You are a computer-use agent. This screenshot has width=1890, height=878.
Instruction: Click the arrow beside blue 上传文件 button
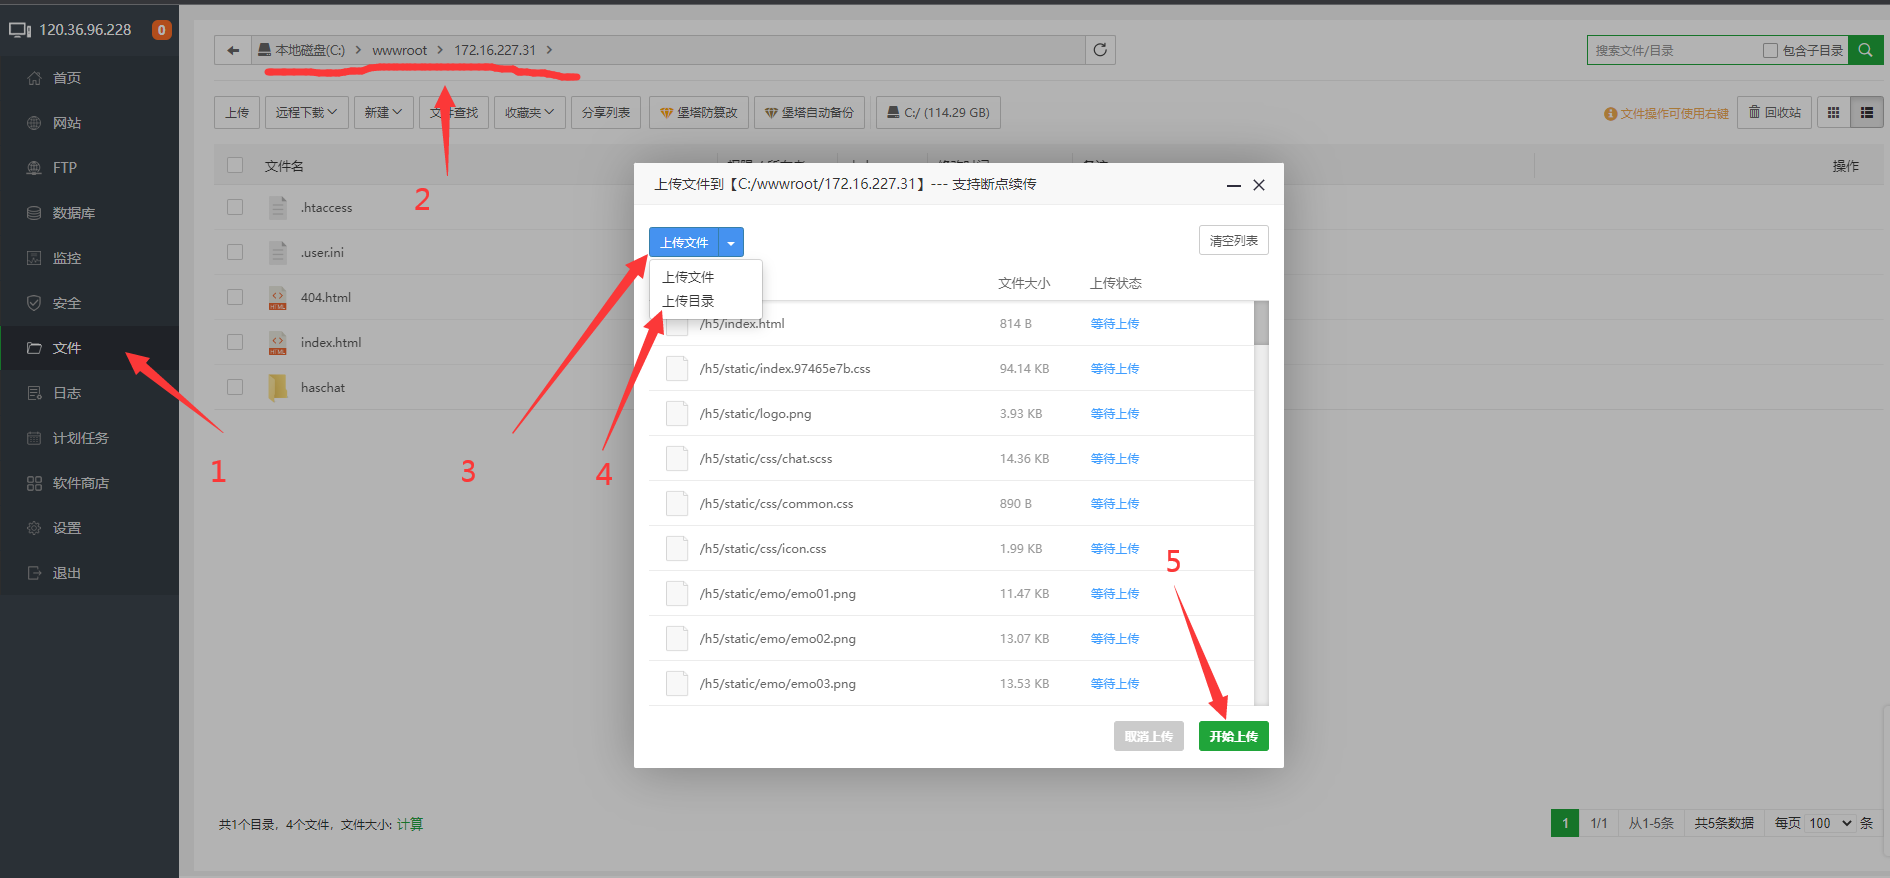(731, 243)
